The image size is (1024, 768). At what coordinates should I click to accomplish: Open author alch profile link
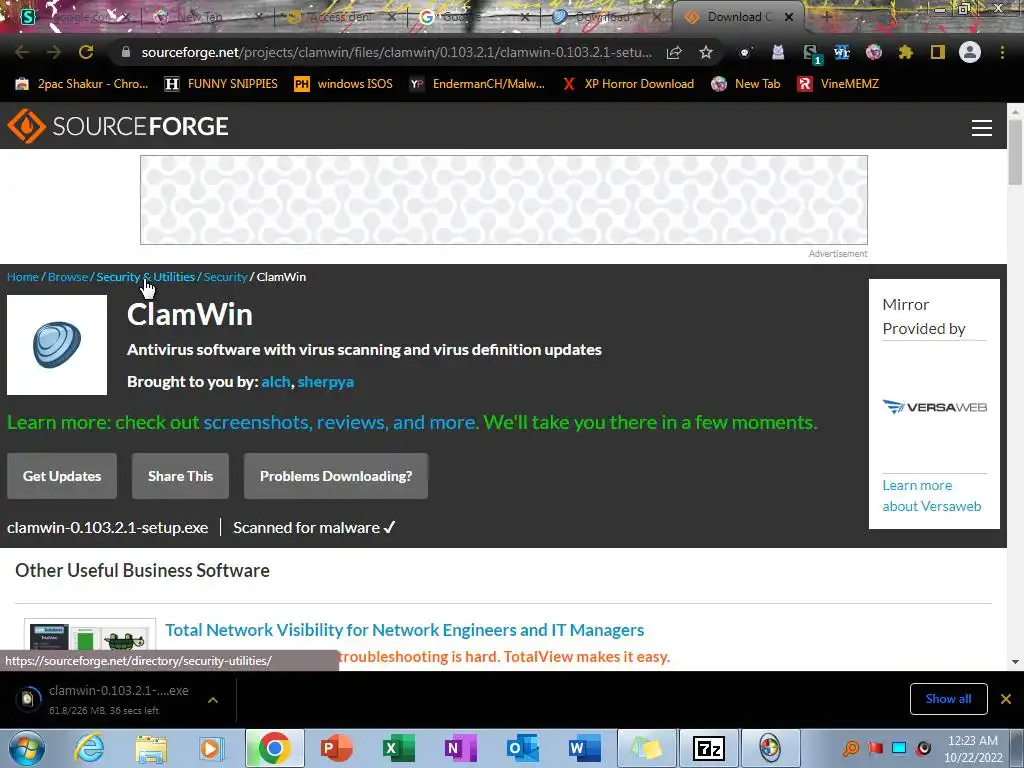pos(276,381)
